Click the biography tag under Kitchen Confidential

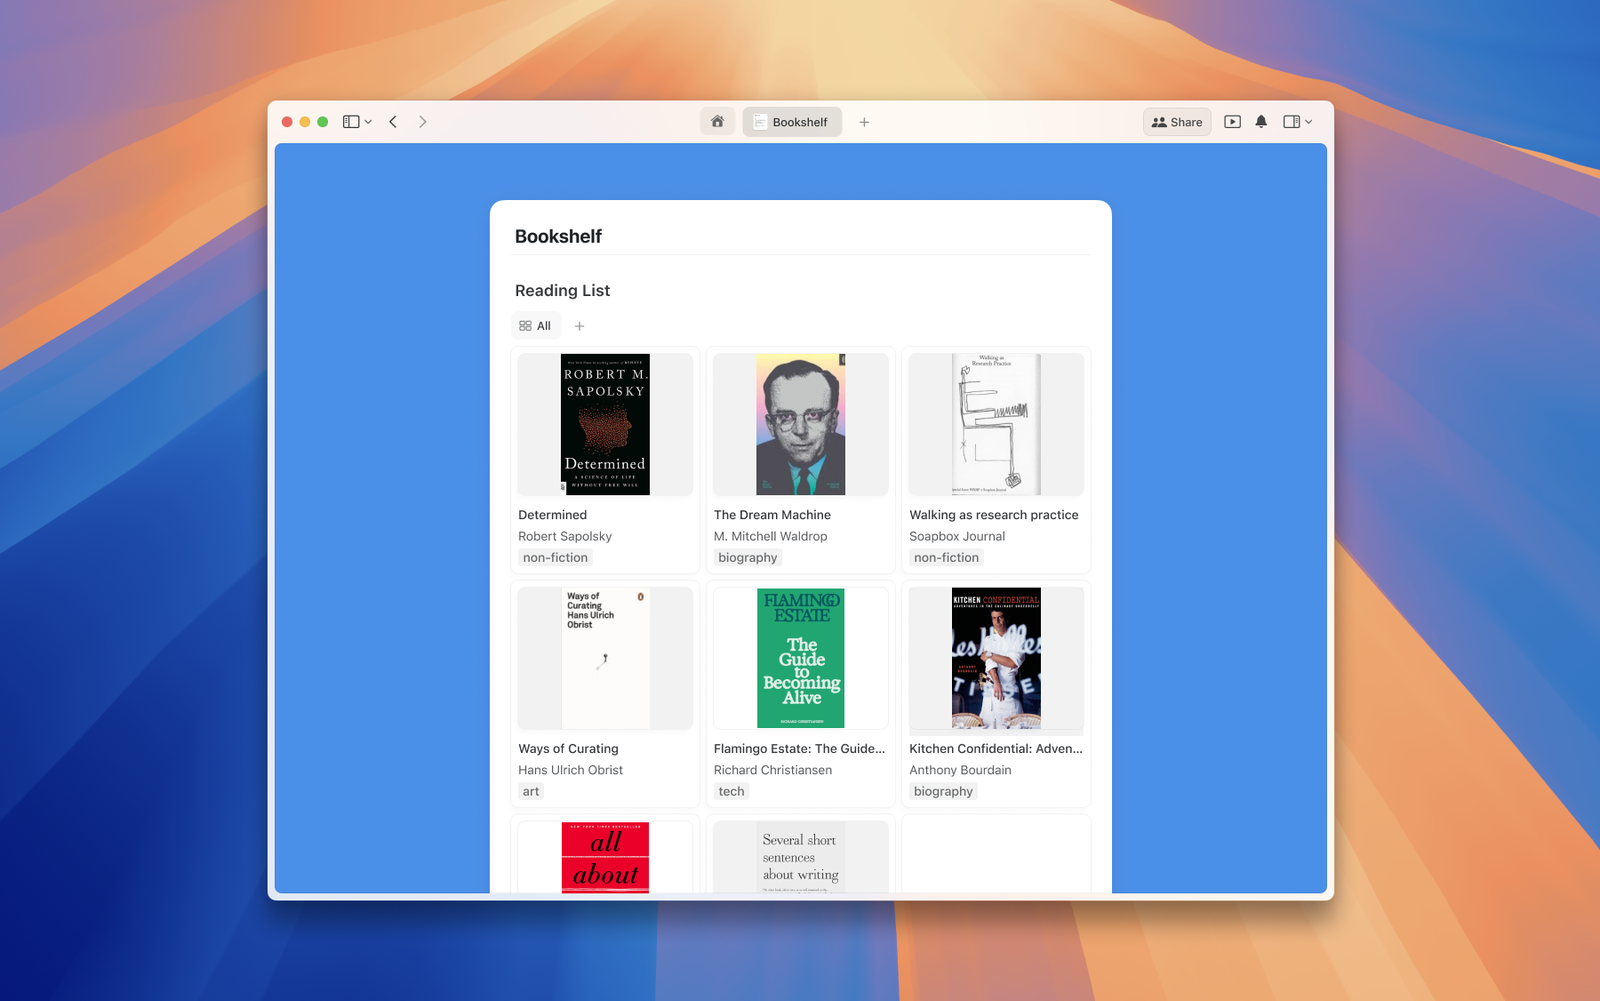point(943,792)
